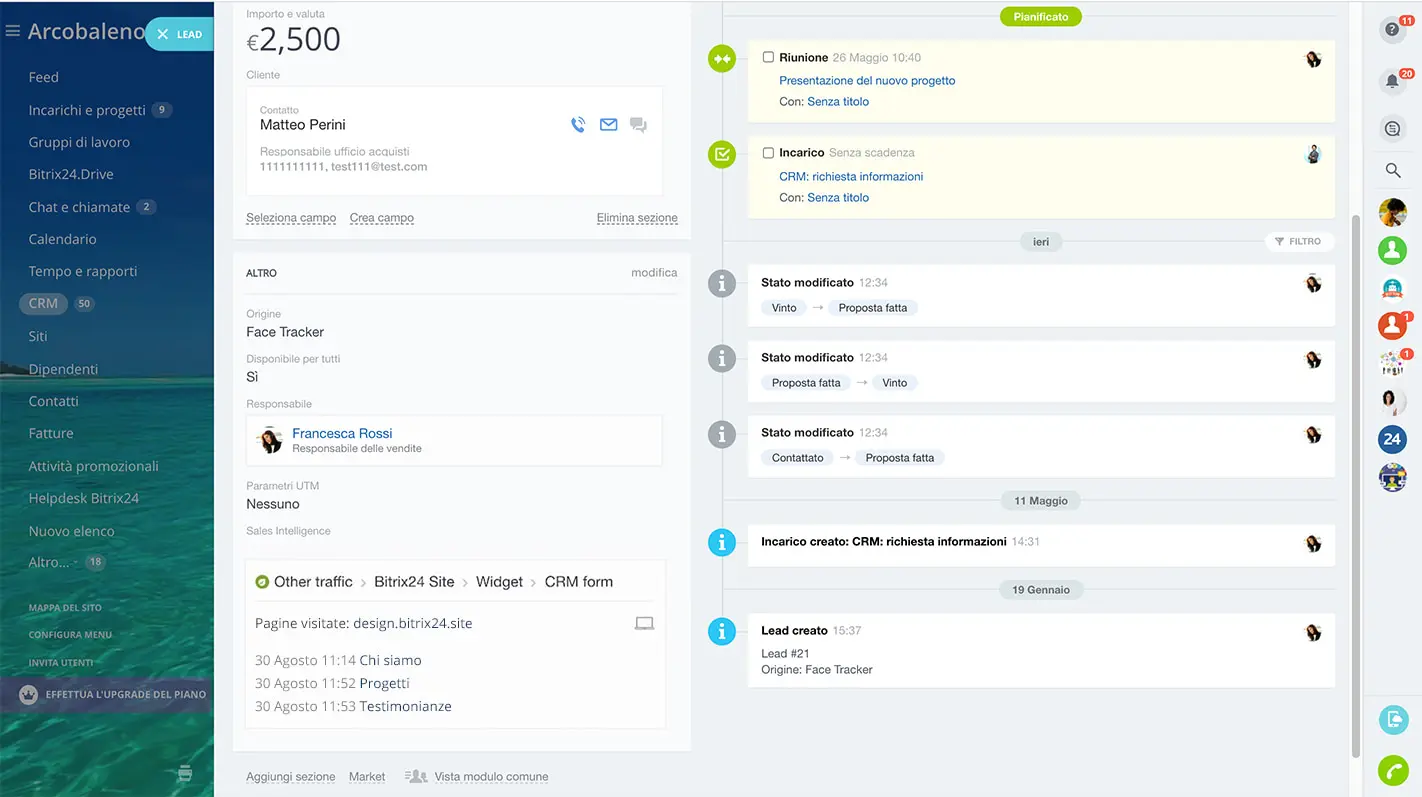Click the Vista modulo comune people icon
1422x797 pixels.
(416, 776)
